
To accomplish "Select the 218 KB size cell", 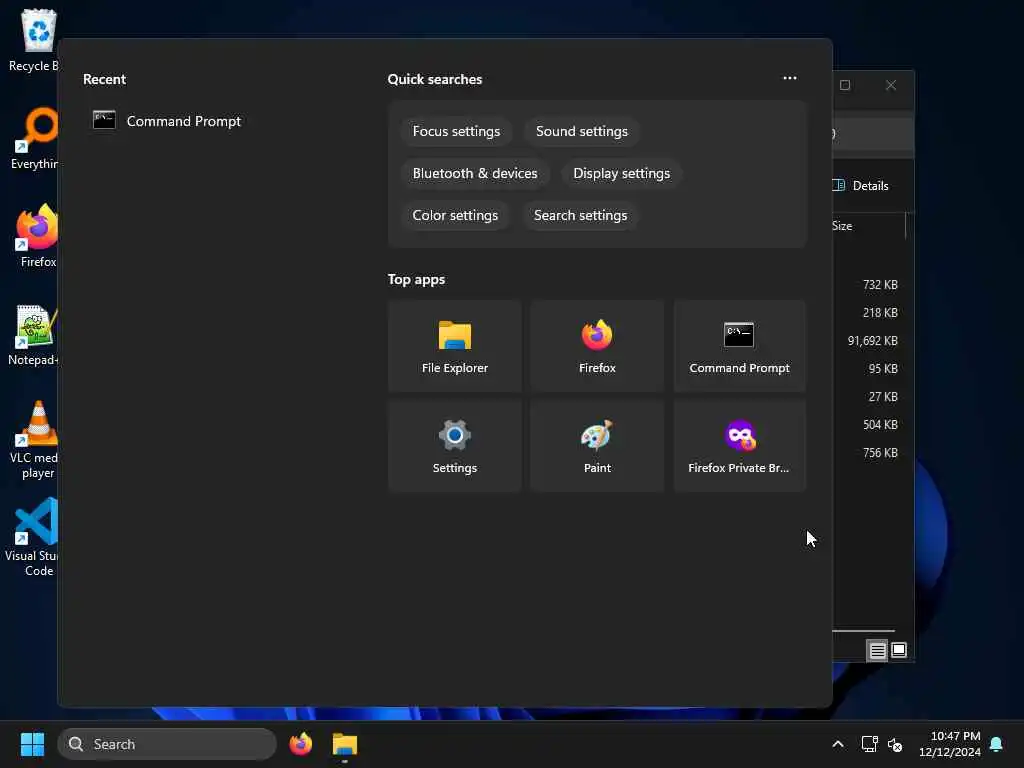I will pos(880,313).
